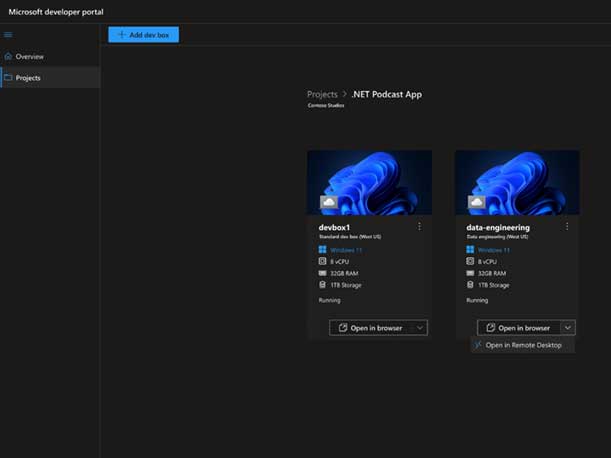Click the Projects folder icon in sidebar

(9, 78)
